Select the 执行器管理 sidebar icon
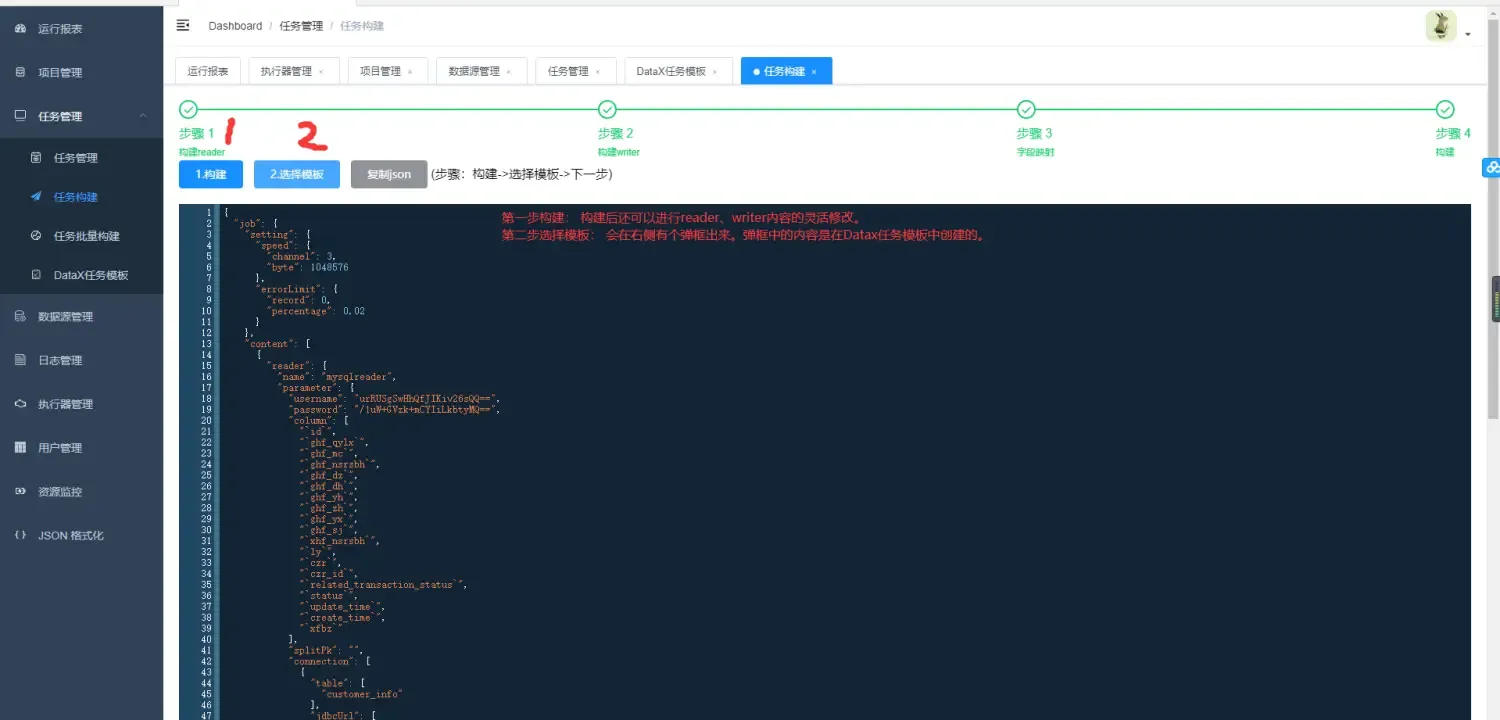The image size is (1500, 720). 21,403
